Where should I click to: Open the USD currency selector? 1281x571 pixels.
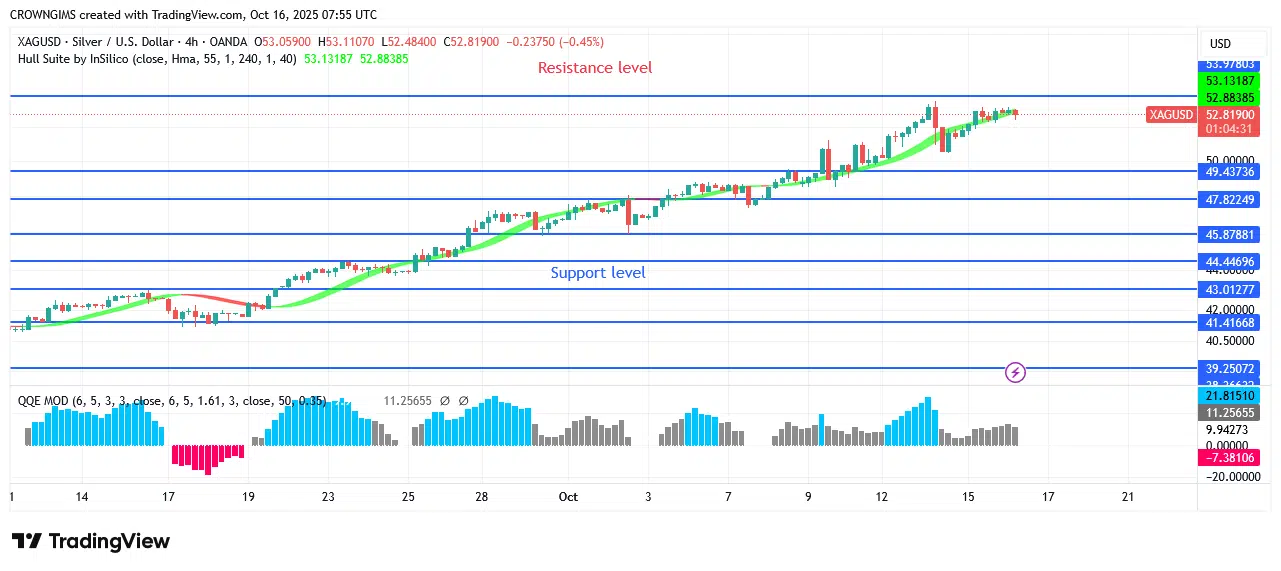[x=1220, y=44]
